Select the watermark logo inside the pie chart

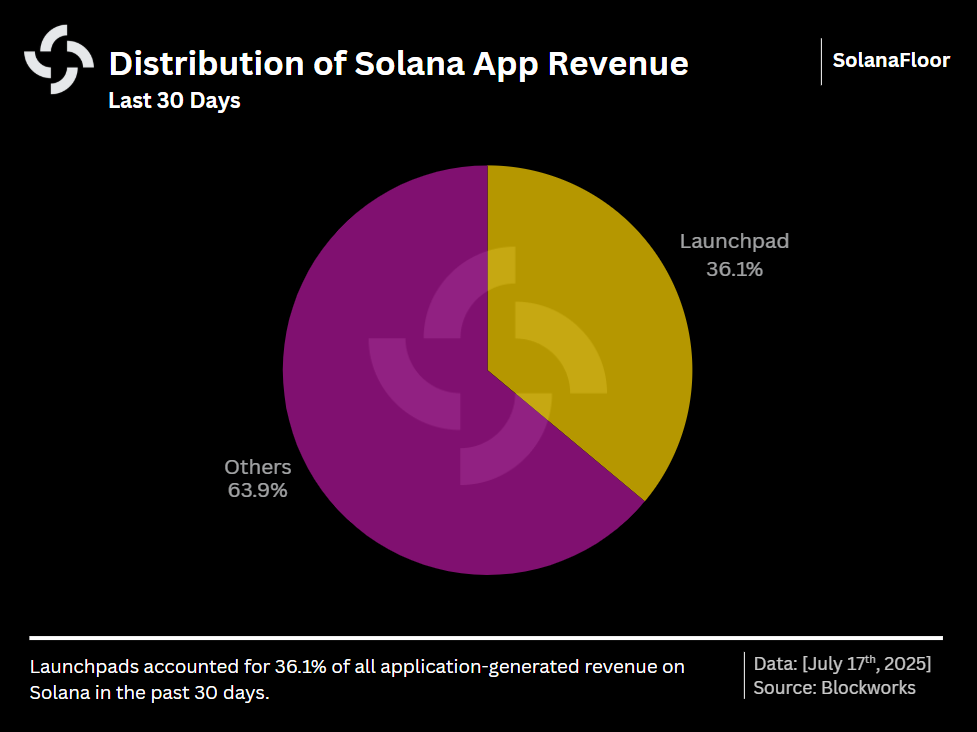[487, 370]
